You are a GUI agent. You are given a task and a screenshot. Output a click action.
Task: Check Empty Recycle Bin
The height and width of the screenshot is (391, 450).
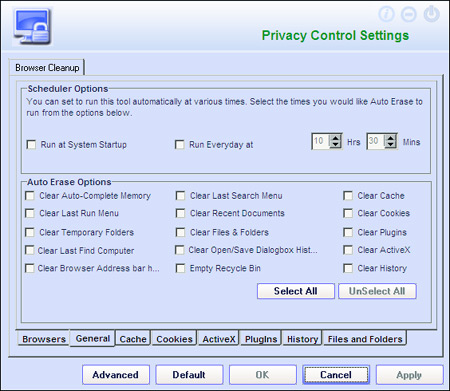coord(180,268)
